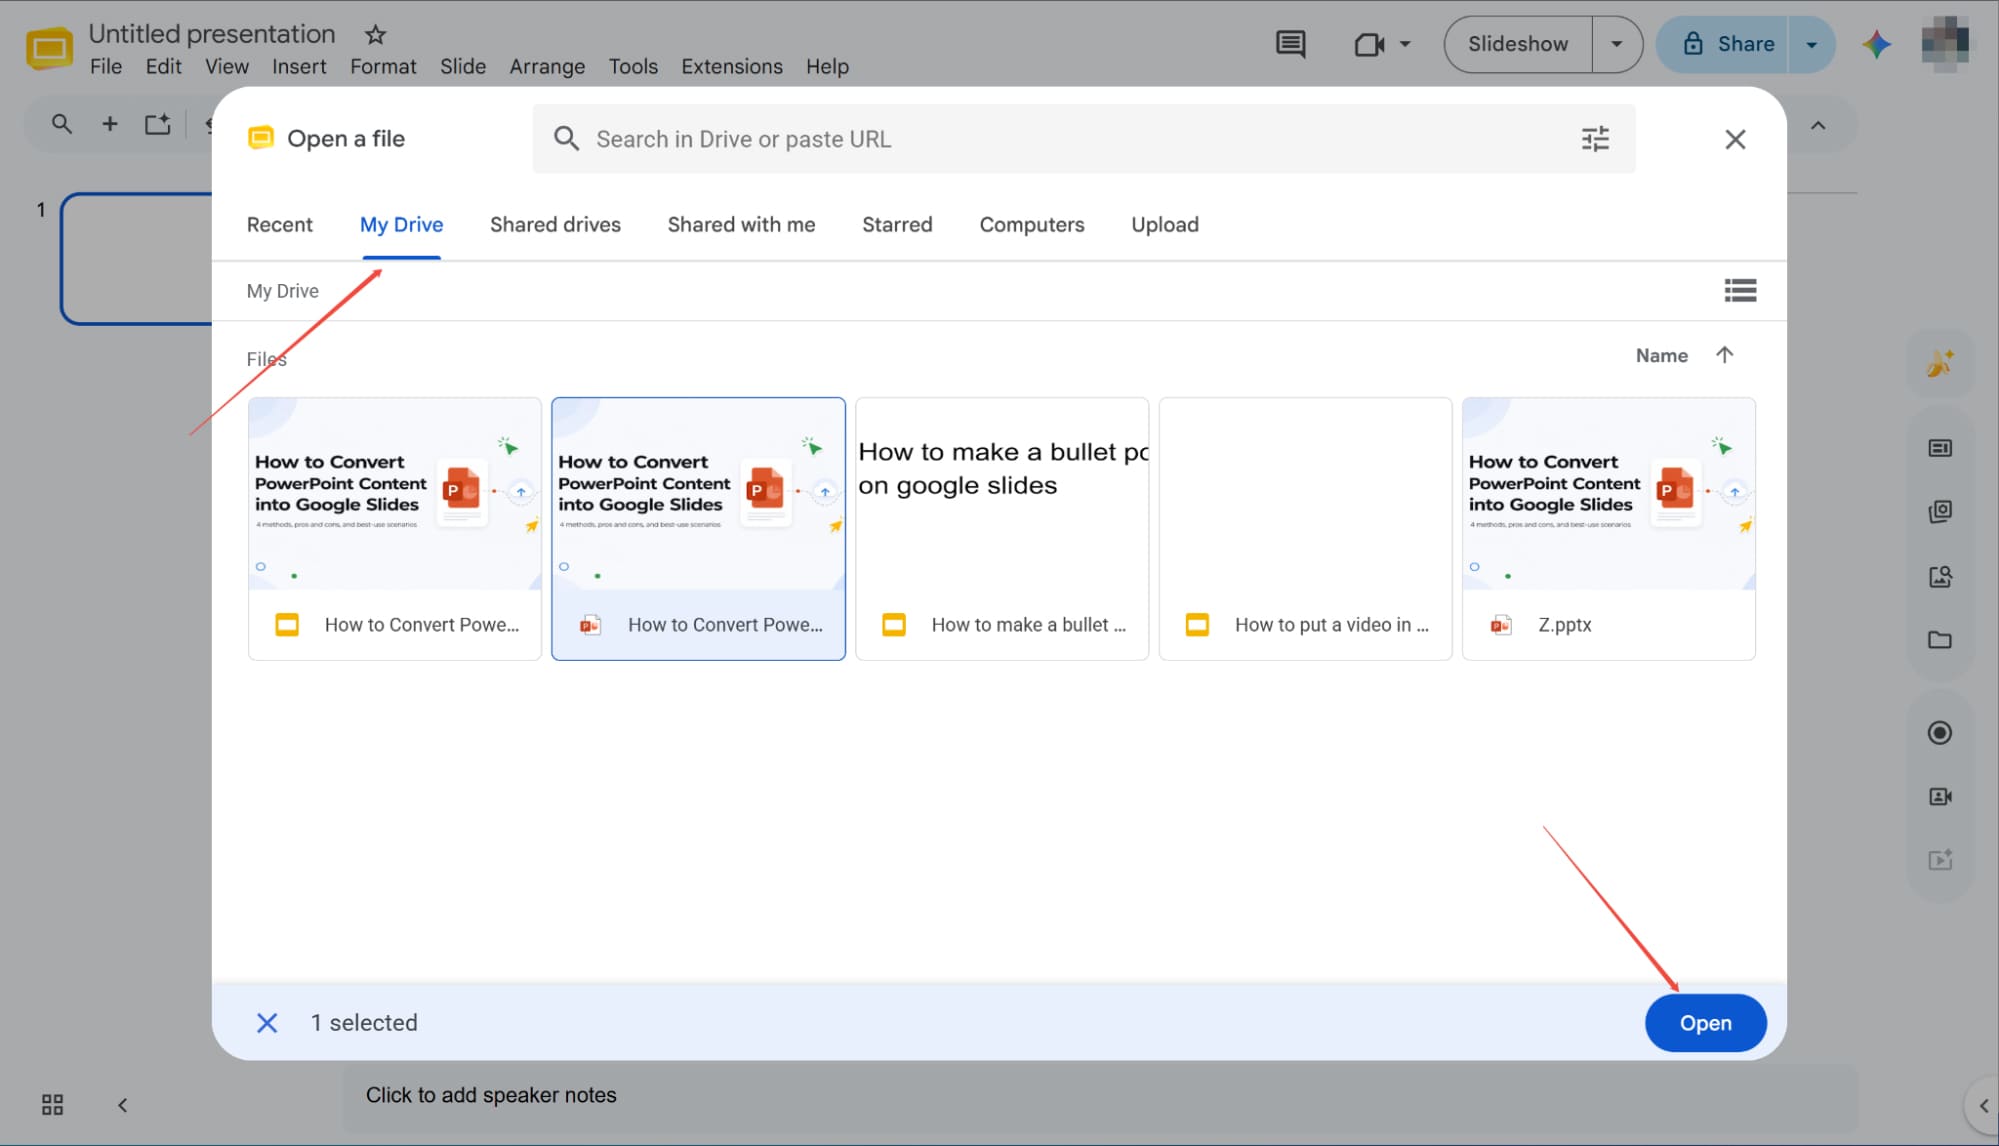Expand the Share options dropdown arrow

1811,44
